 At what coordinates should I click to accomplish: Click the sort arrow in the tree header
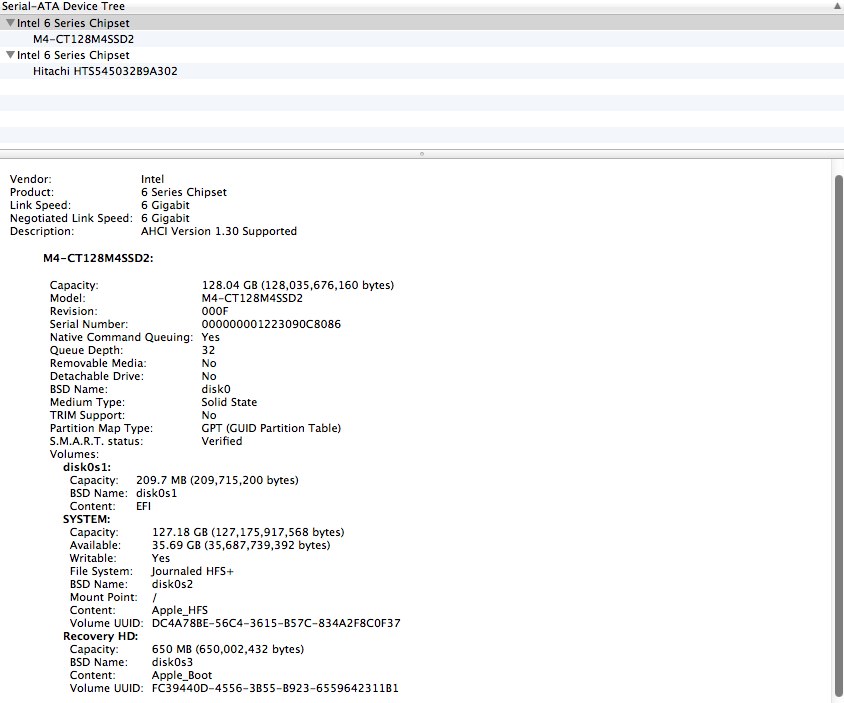coord(838,6)
